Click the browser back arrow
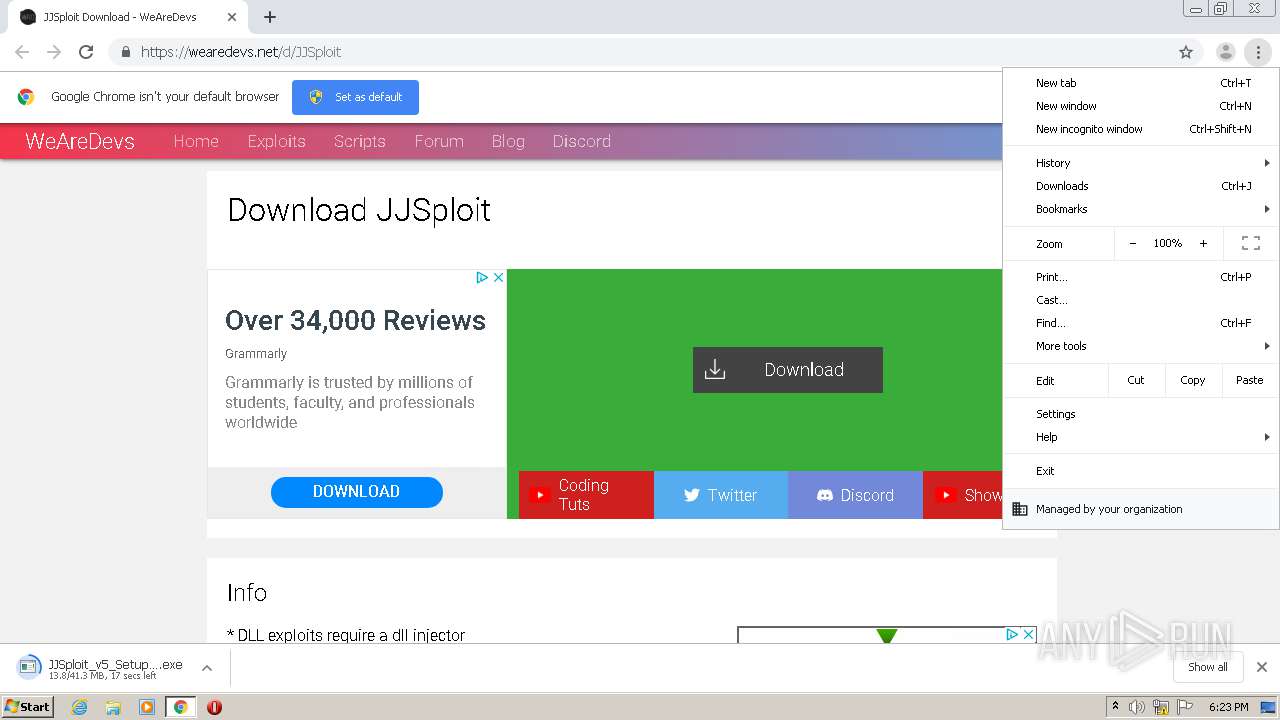This screenshot has height=720, width=1280. click(x=22, y=52)
